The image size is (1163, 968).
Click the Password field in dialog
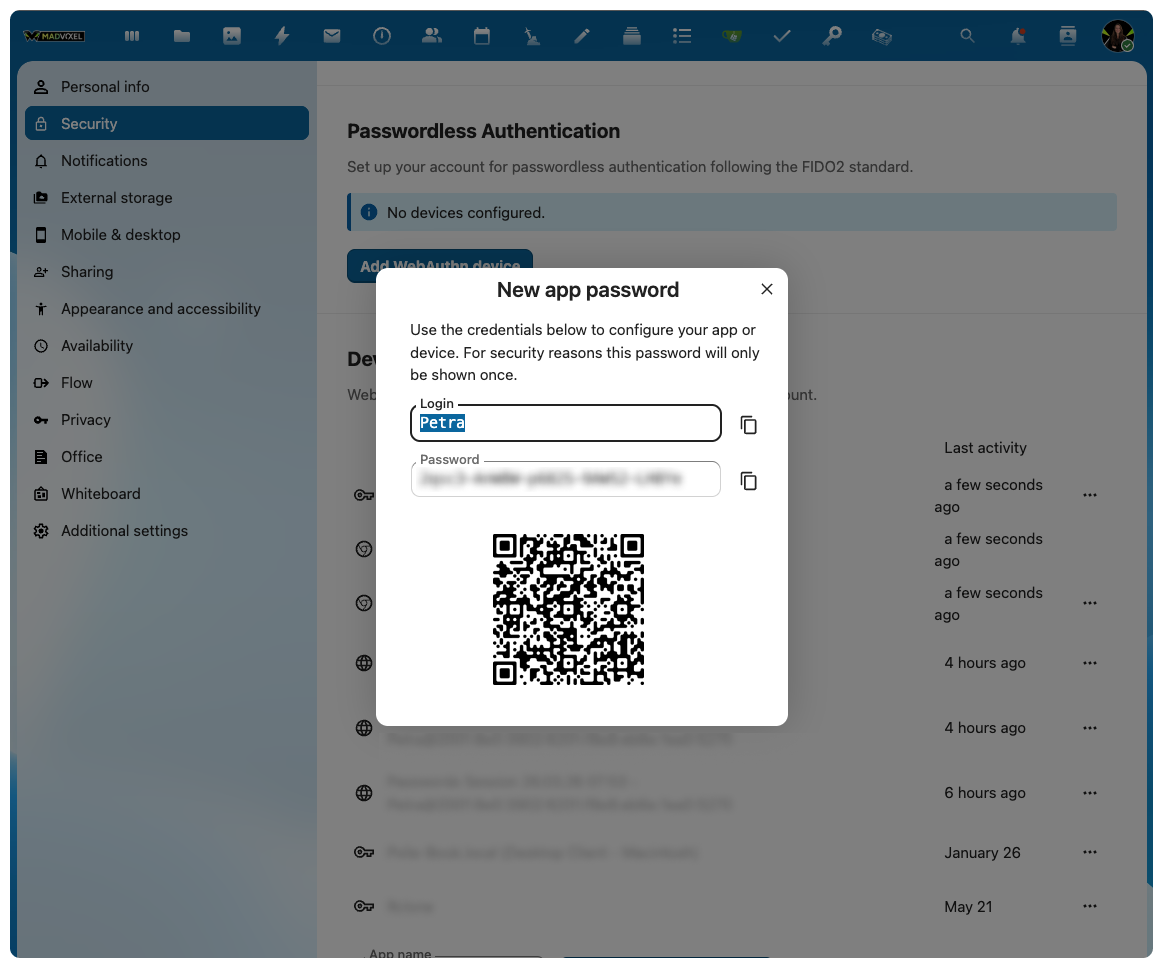pyautogui.click(x=565, y=480)
